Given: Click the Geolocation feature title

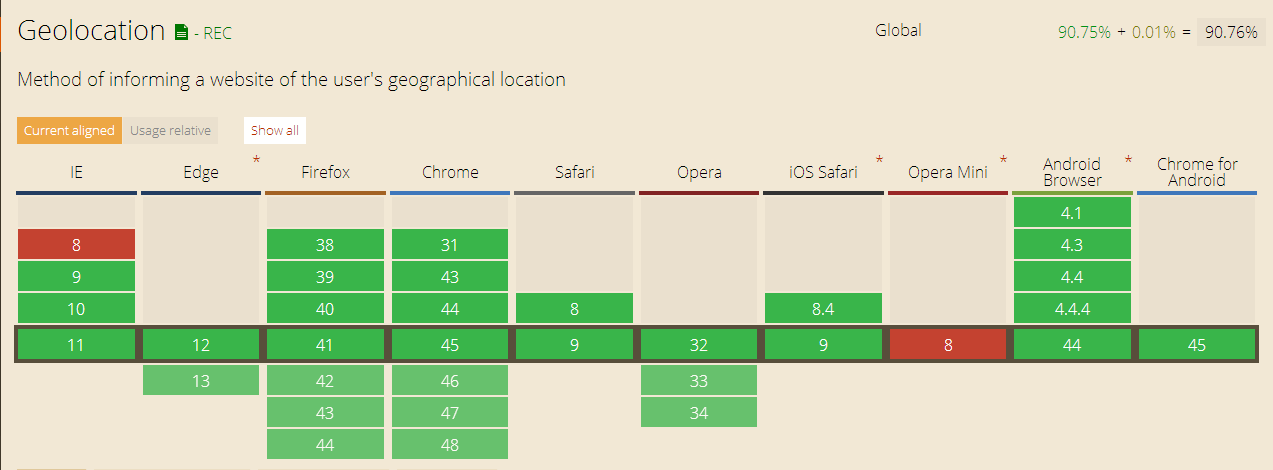Looking at the screenshot, I should point(91,31).
